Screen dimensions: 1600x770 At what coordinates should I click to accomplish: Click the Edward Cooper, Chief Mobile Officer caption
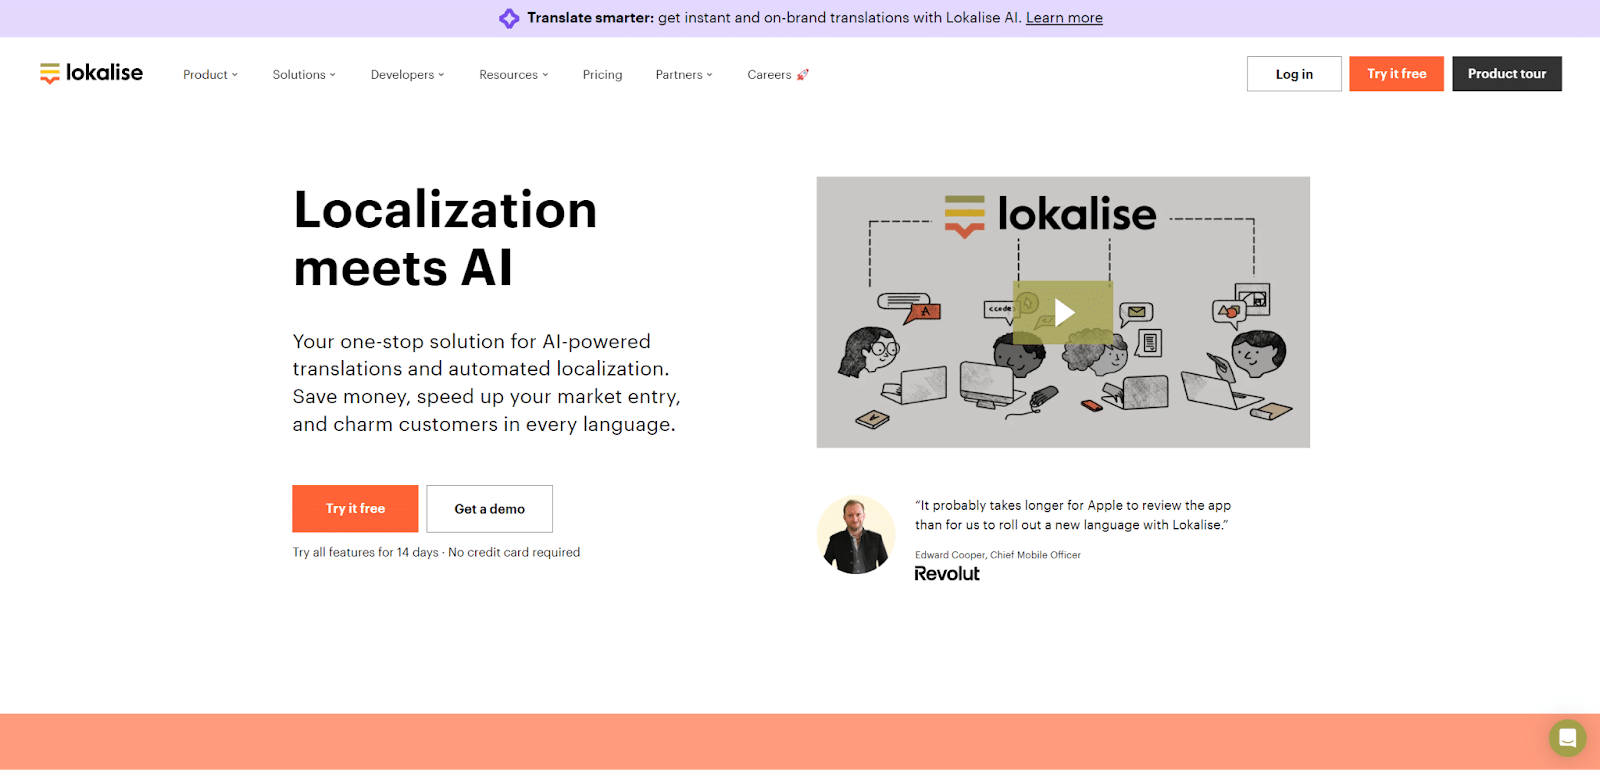coord(998,555)
